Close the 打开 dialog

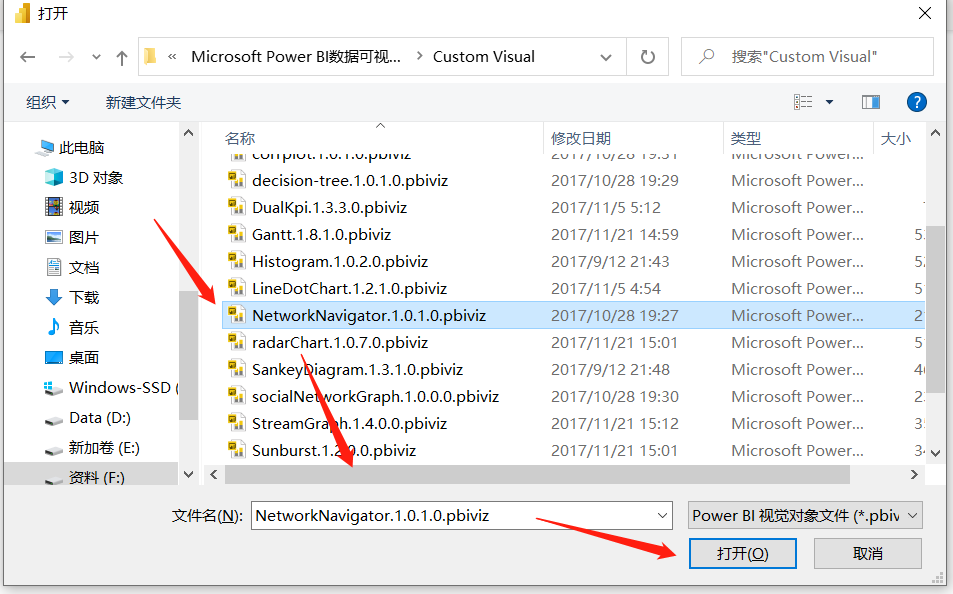pyautogui.click(x=924, y=13)
